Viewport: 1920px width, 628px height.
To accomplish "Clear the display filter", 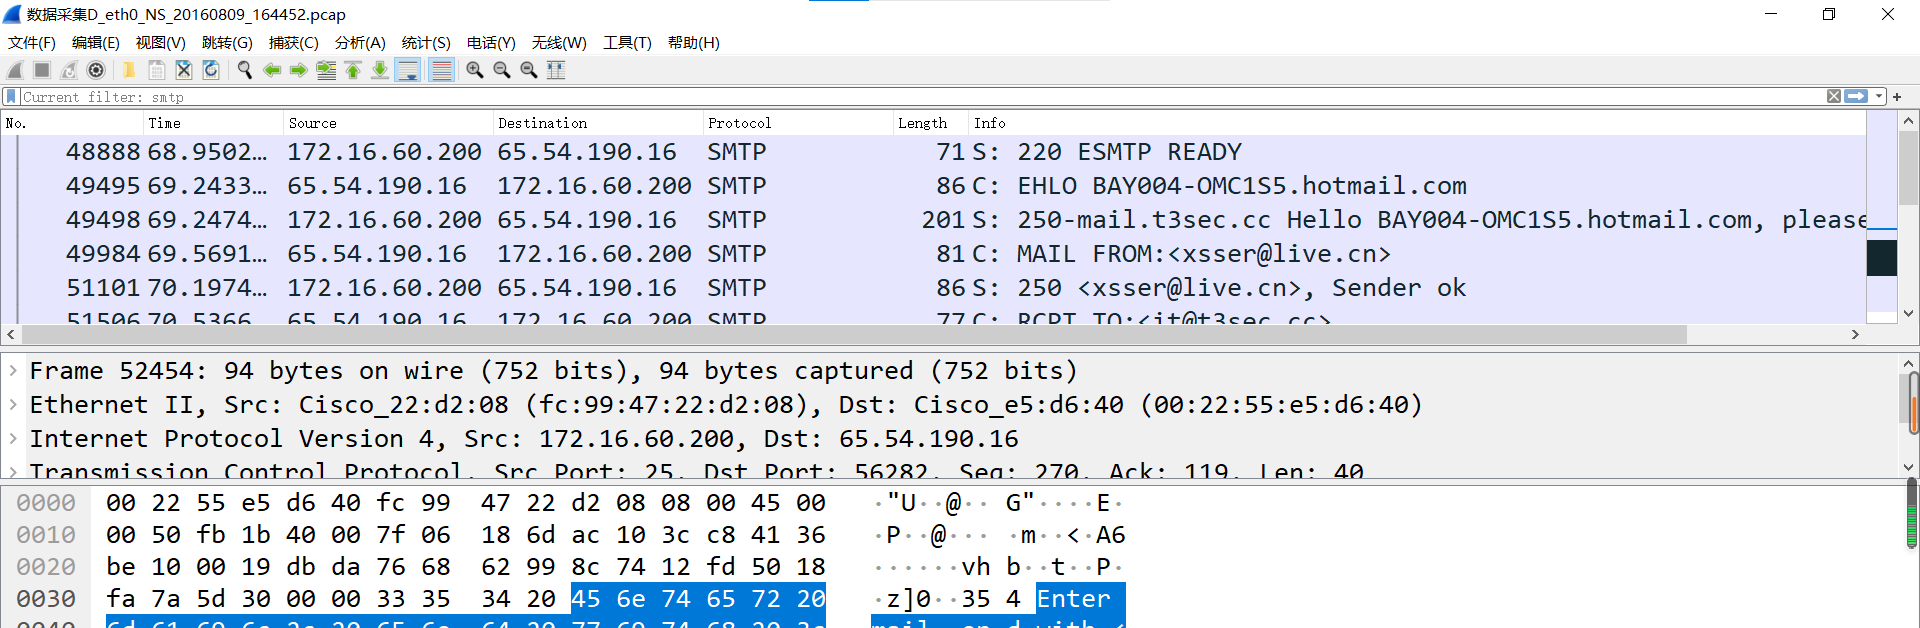I will point(1833,97).
